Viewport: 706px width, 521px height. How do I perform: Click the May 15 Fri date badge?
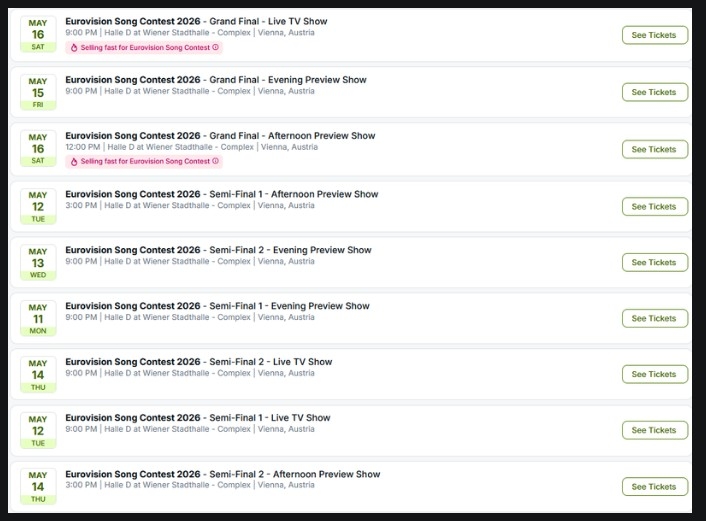(38, 91)
